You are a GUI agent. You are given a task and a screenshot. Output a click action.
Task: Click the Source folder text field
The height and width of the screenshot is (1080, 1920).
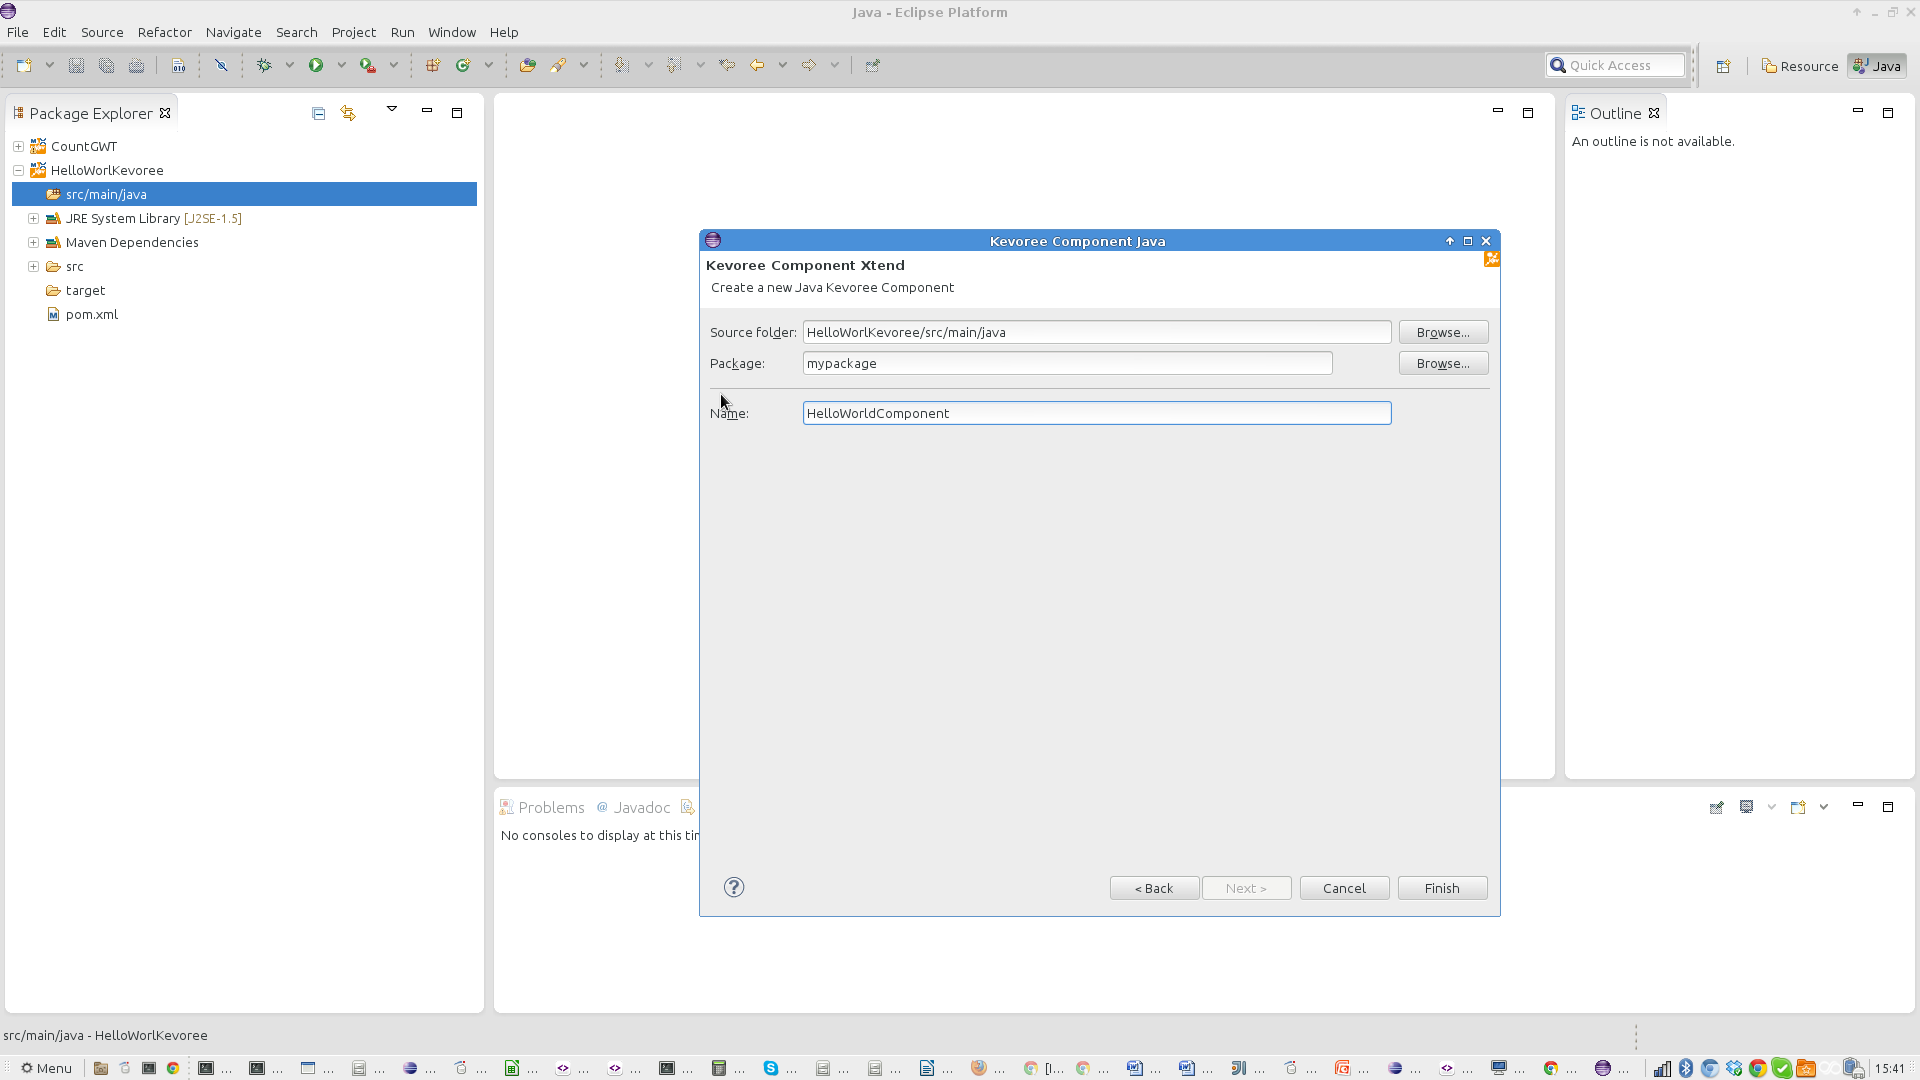coord(1096,332)
